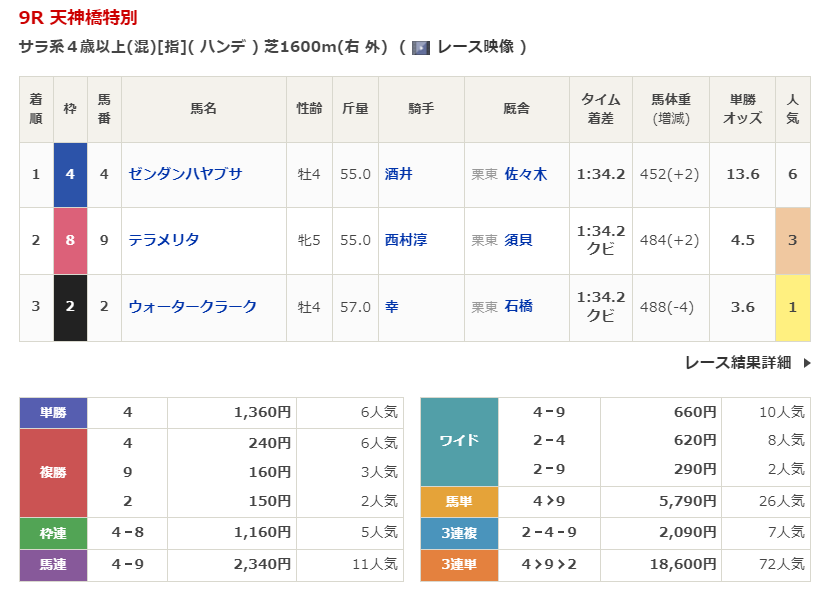Open the レース映像 race video link
This screenshot has width=825, height=593.
coord(473,47)
